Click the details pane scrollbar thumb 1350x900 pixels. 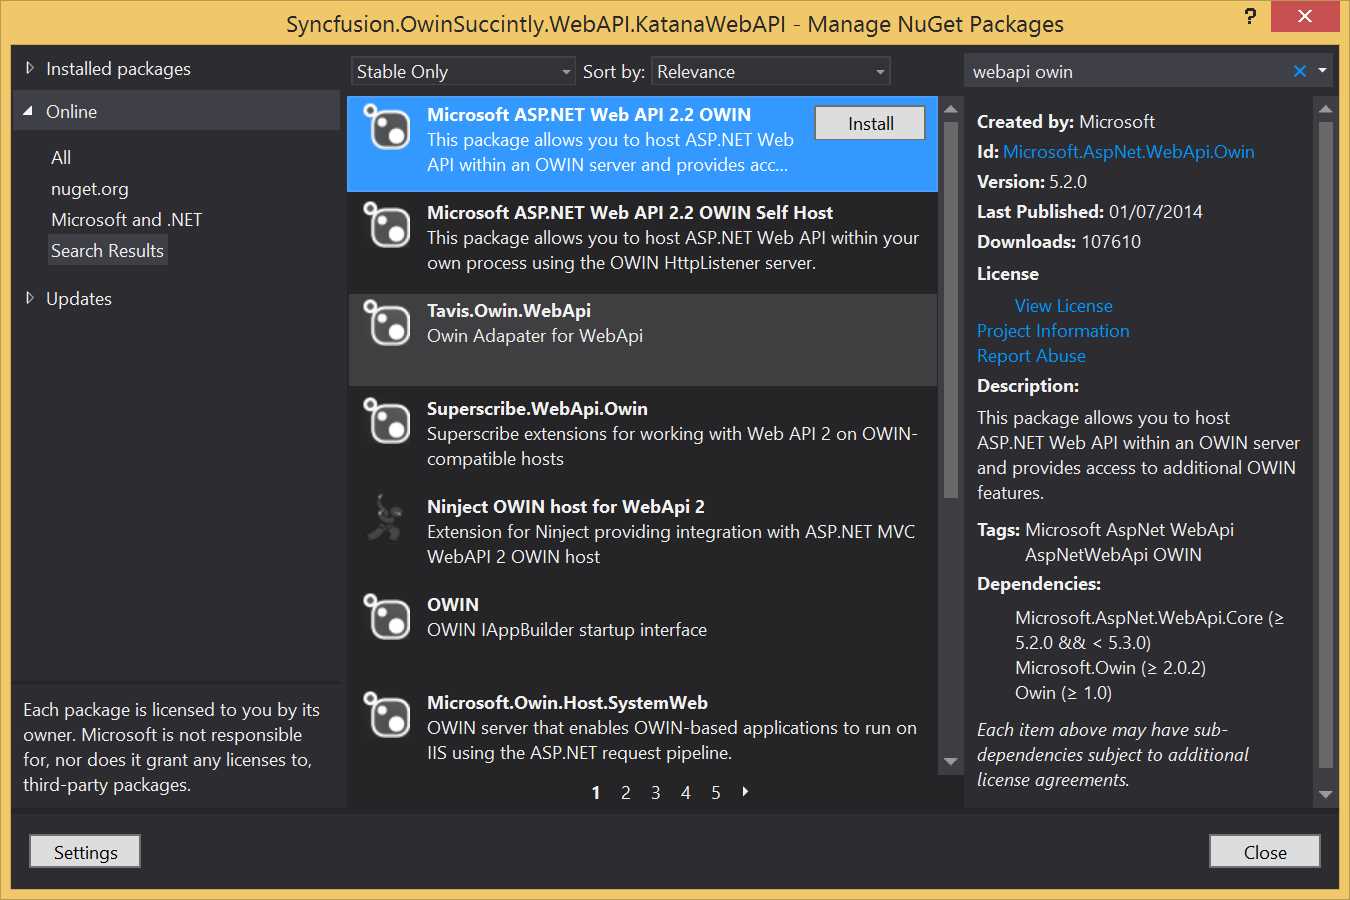1326,445
